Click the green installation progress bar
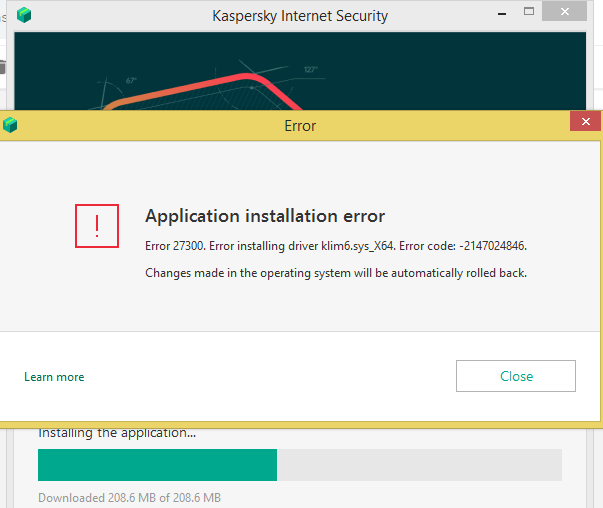This screenshot has height=508, width=603. point(157,465)
